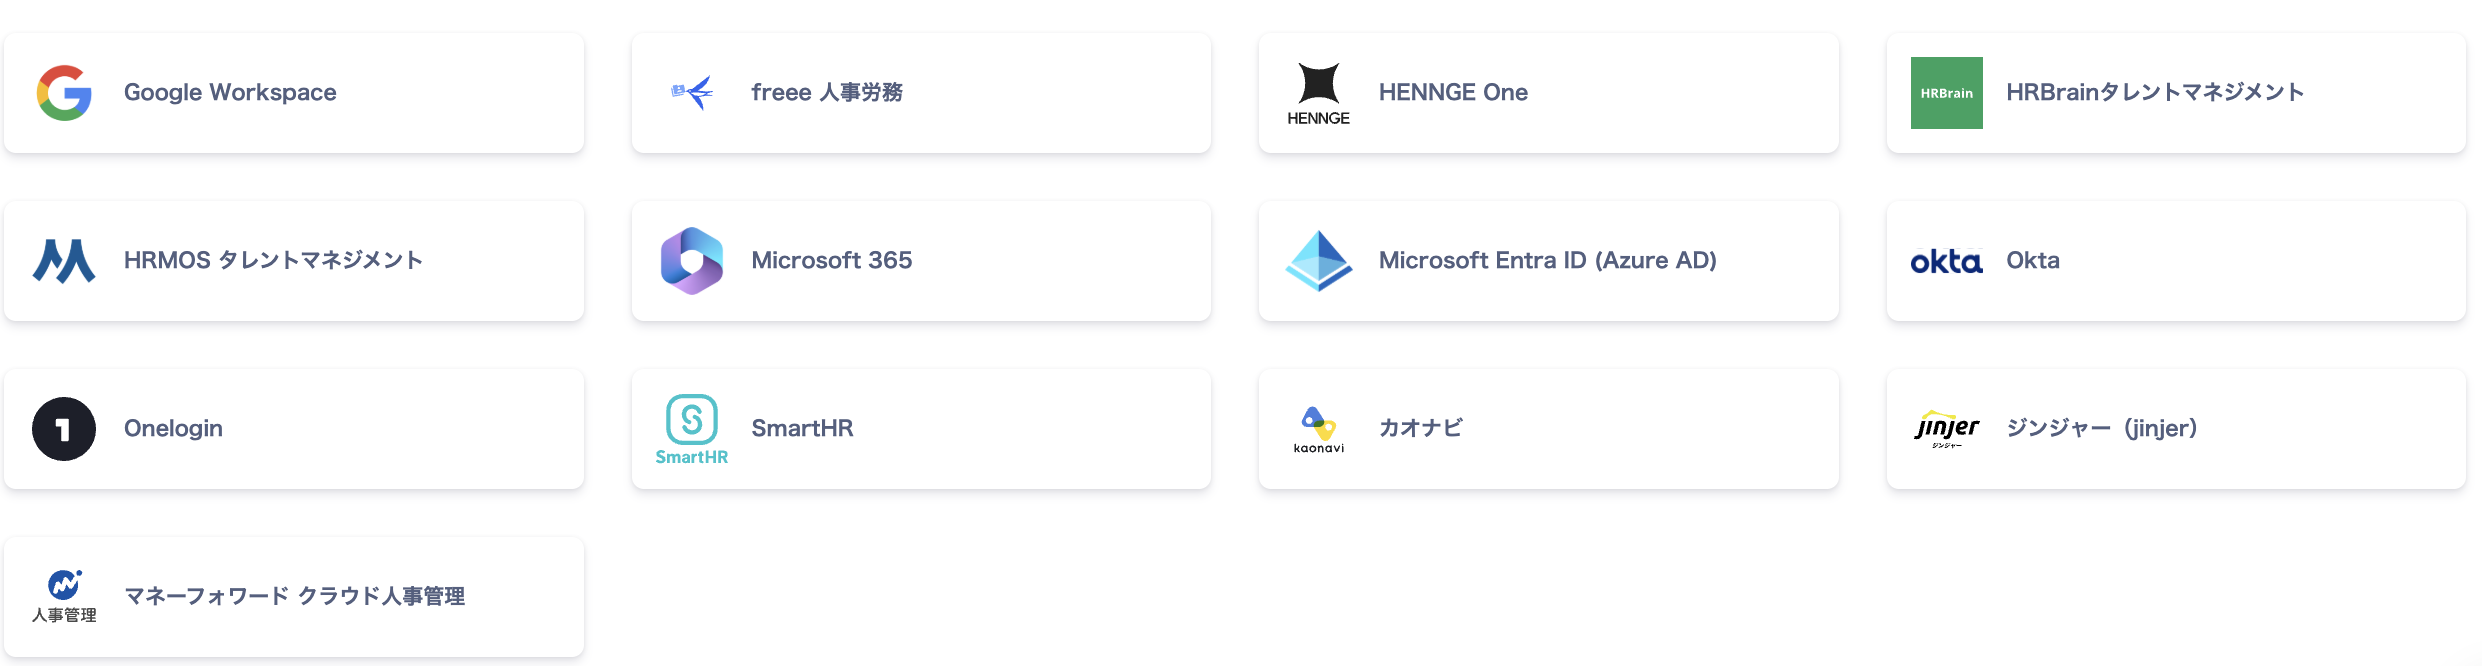Click the HRMOS blue M logo
Screen dimensions: 2482x666
[64, 261]
